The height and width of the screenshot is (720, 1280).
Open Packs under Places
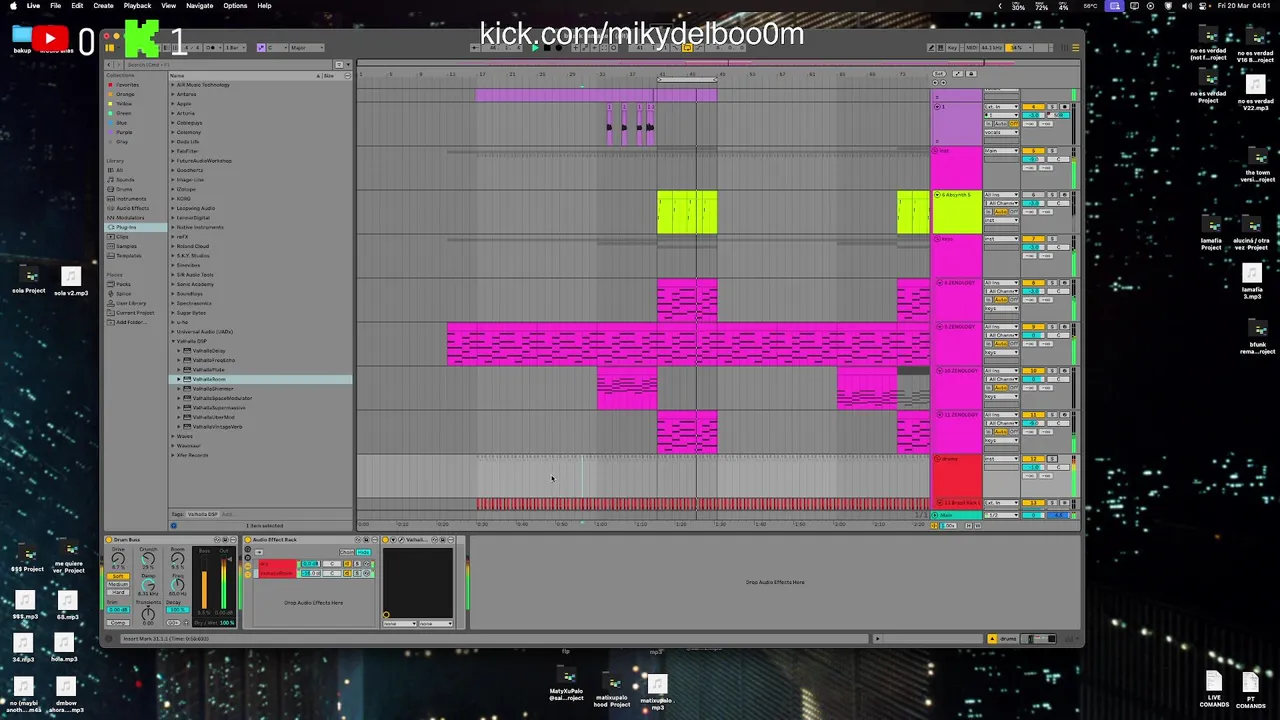(x=123, y=284)
